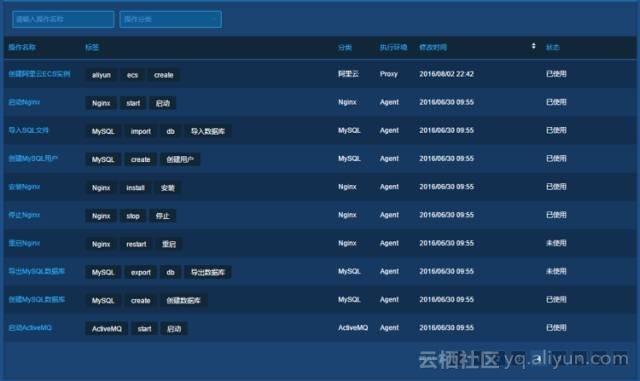
Task: Click the 状态 column header
Action: (553, 47)
